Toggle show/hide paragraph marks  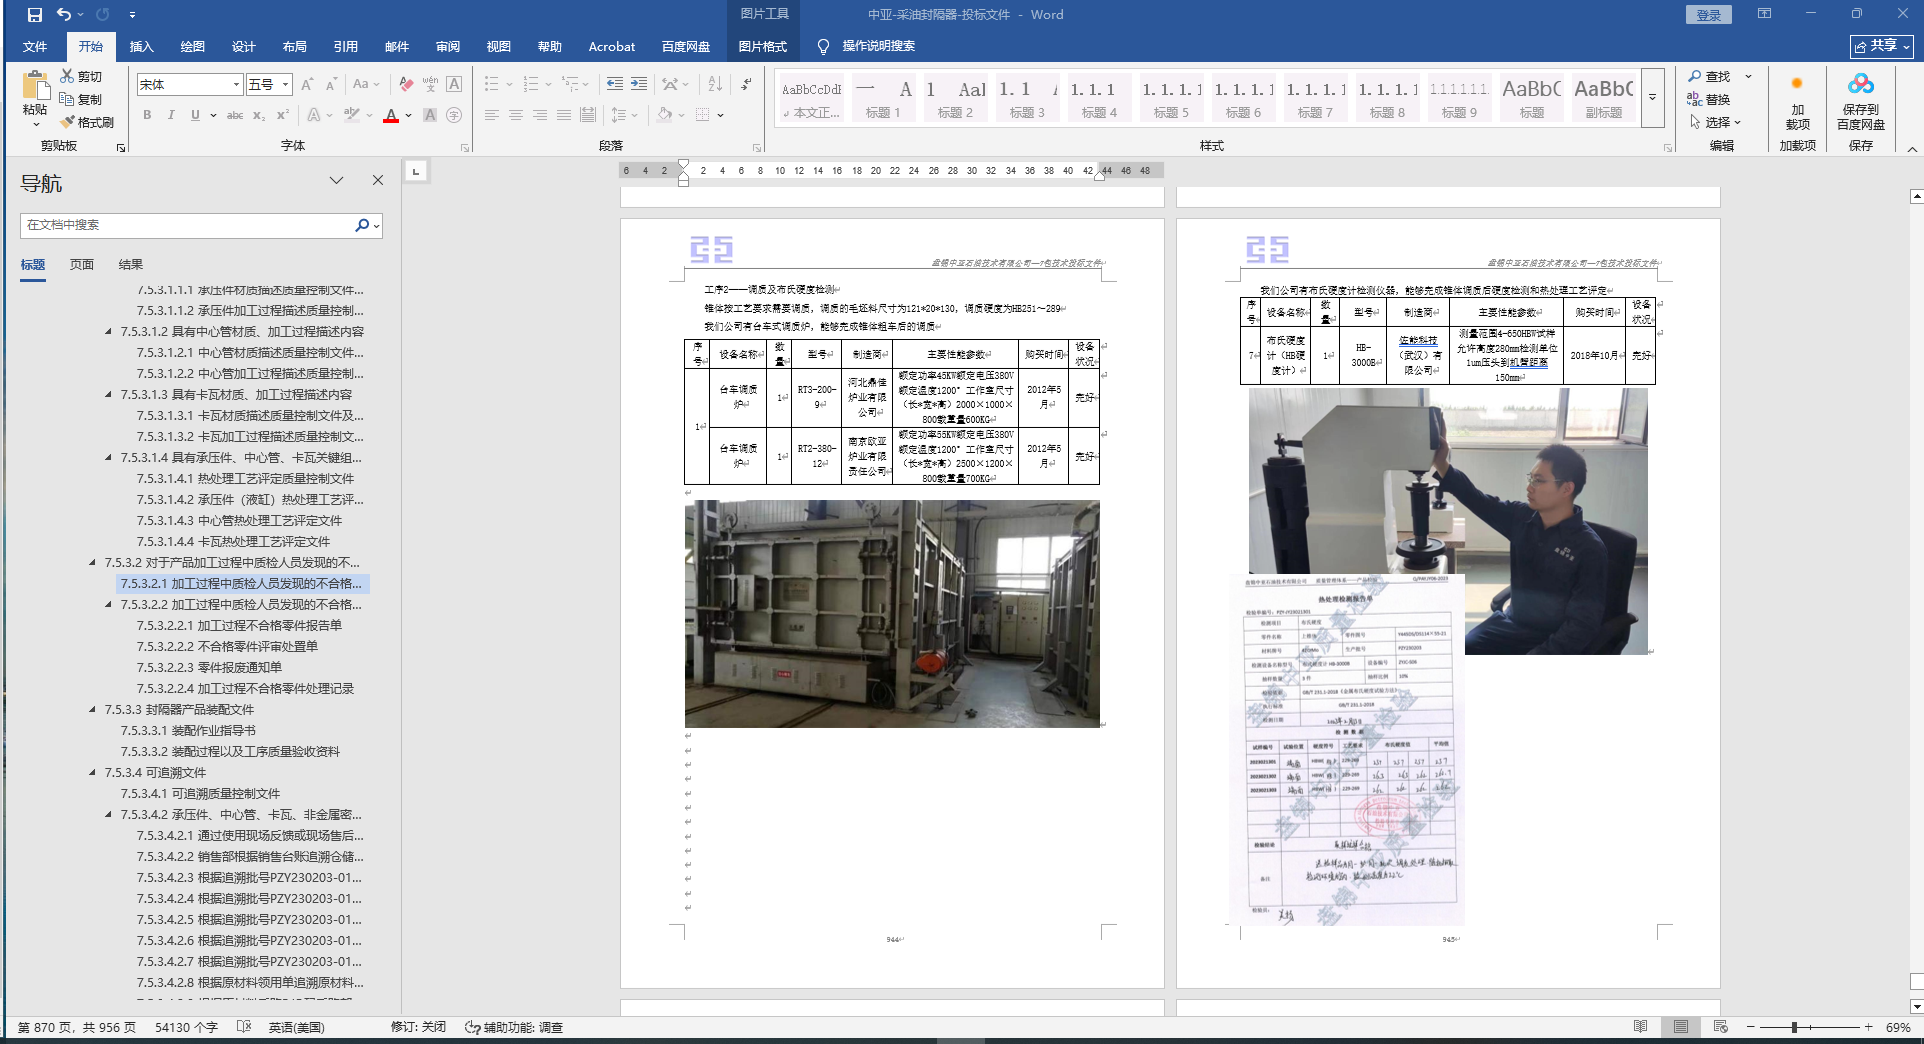tap(747, 84)
